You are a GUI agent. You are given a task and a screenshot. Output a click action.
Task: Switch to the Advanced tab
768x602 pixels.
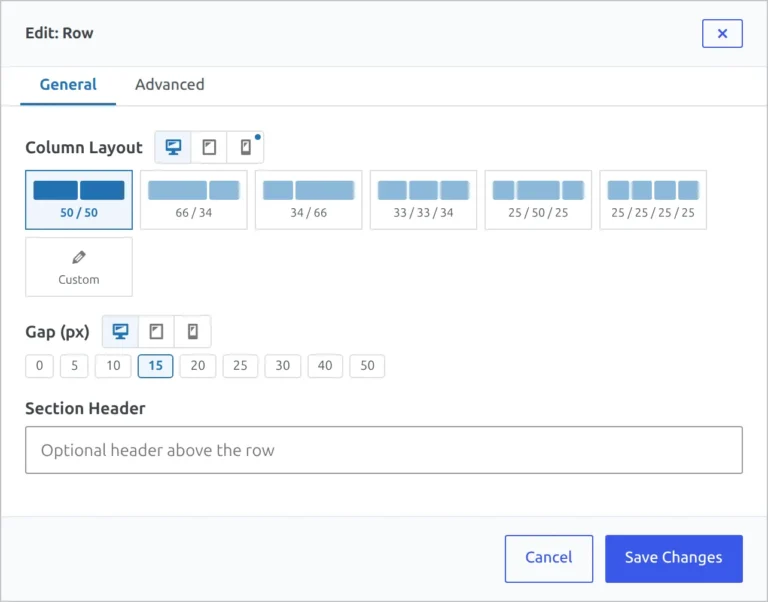tap(169, 84)
